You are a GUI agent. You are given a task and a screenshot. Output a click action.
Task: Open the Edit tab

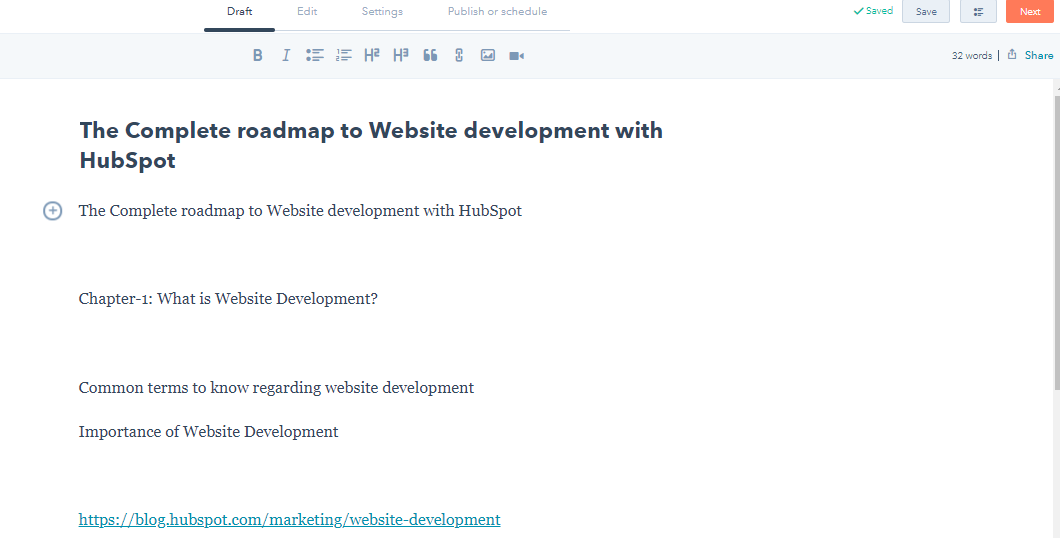click(307, 11)
